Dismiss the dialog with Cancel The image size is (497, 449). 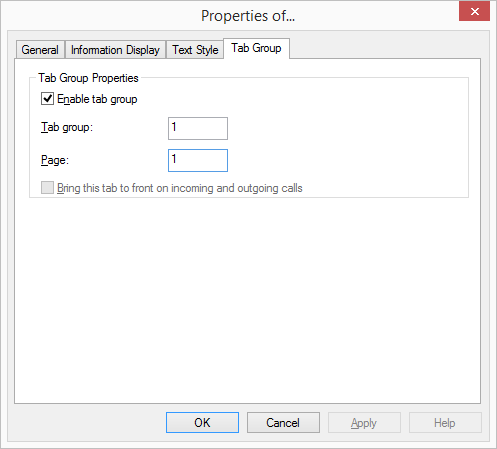[x=283, y=423]
